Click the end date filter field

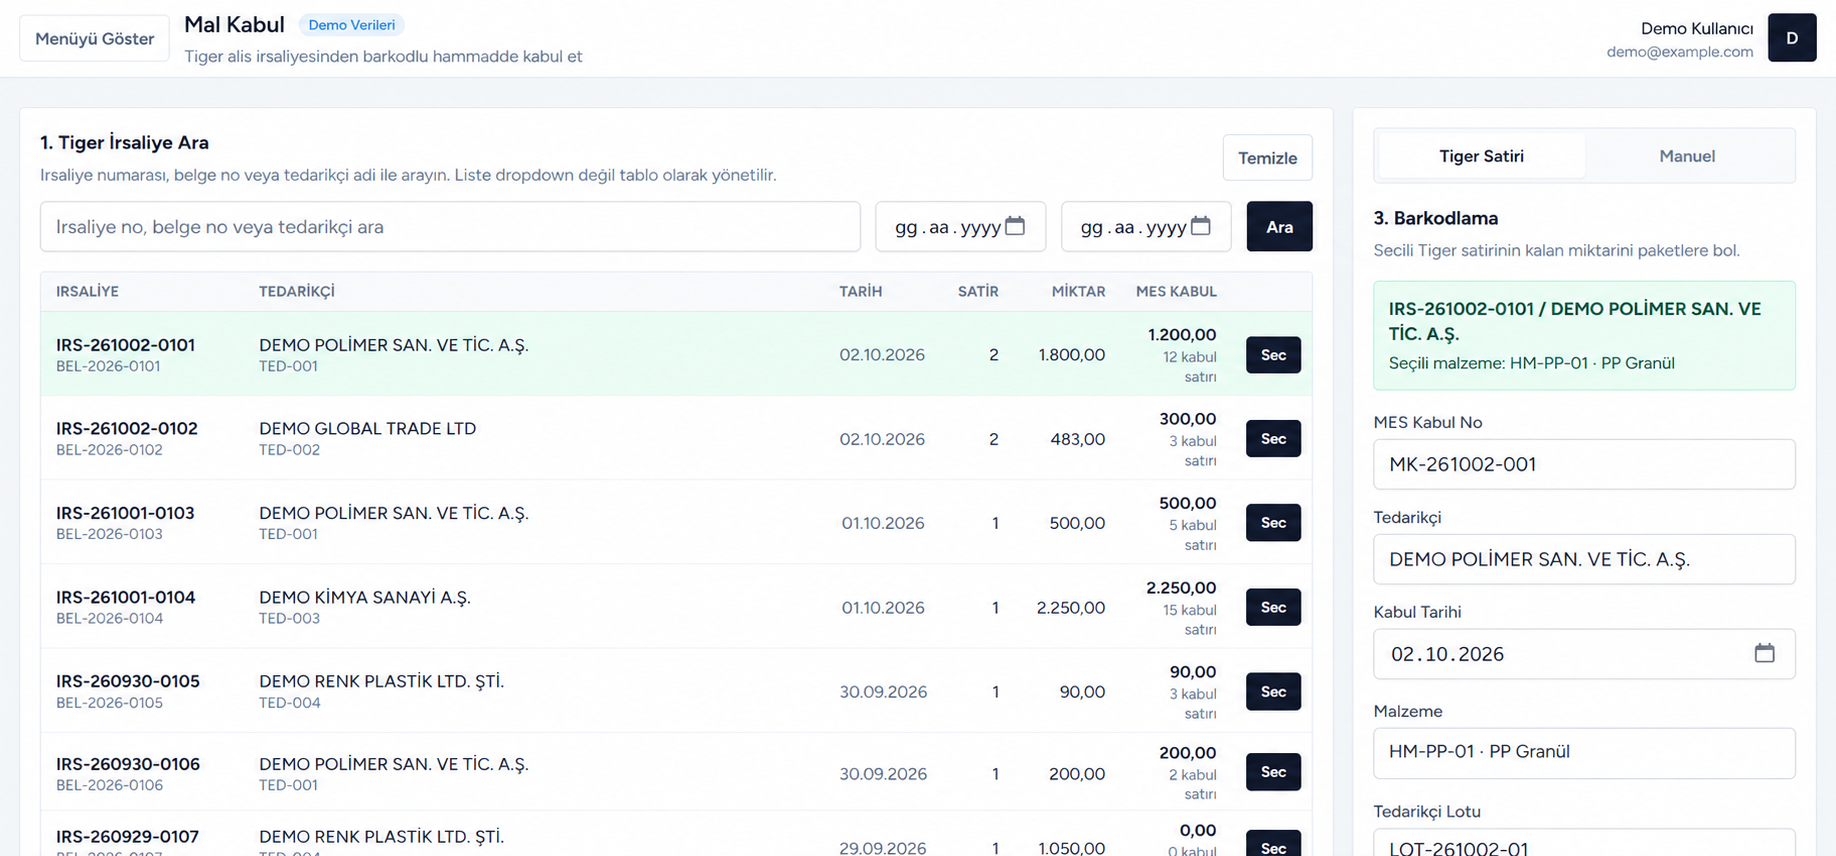click(1146, 227)
